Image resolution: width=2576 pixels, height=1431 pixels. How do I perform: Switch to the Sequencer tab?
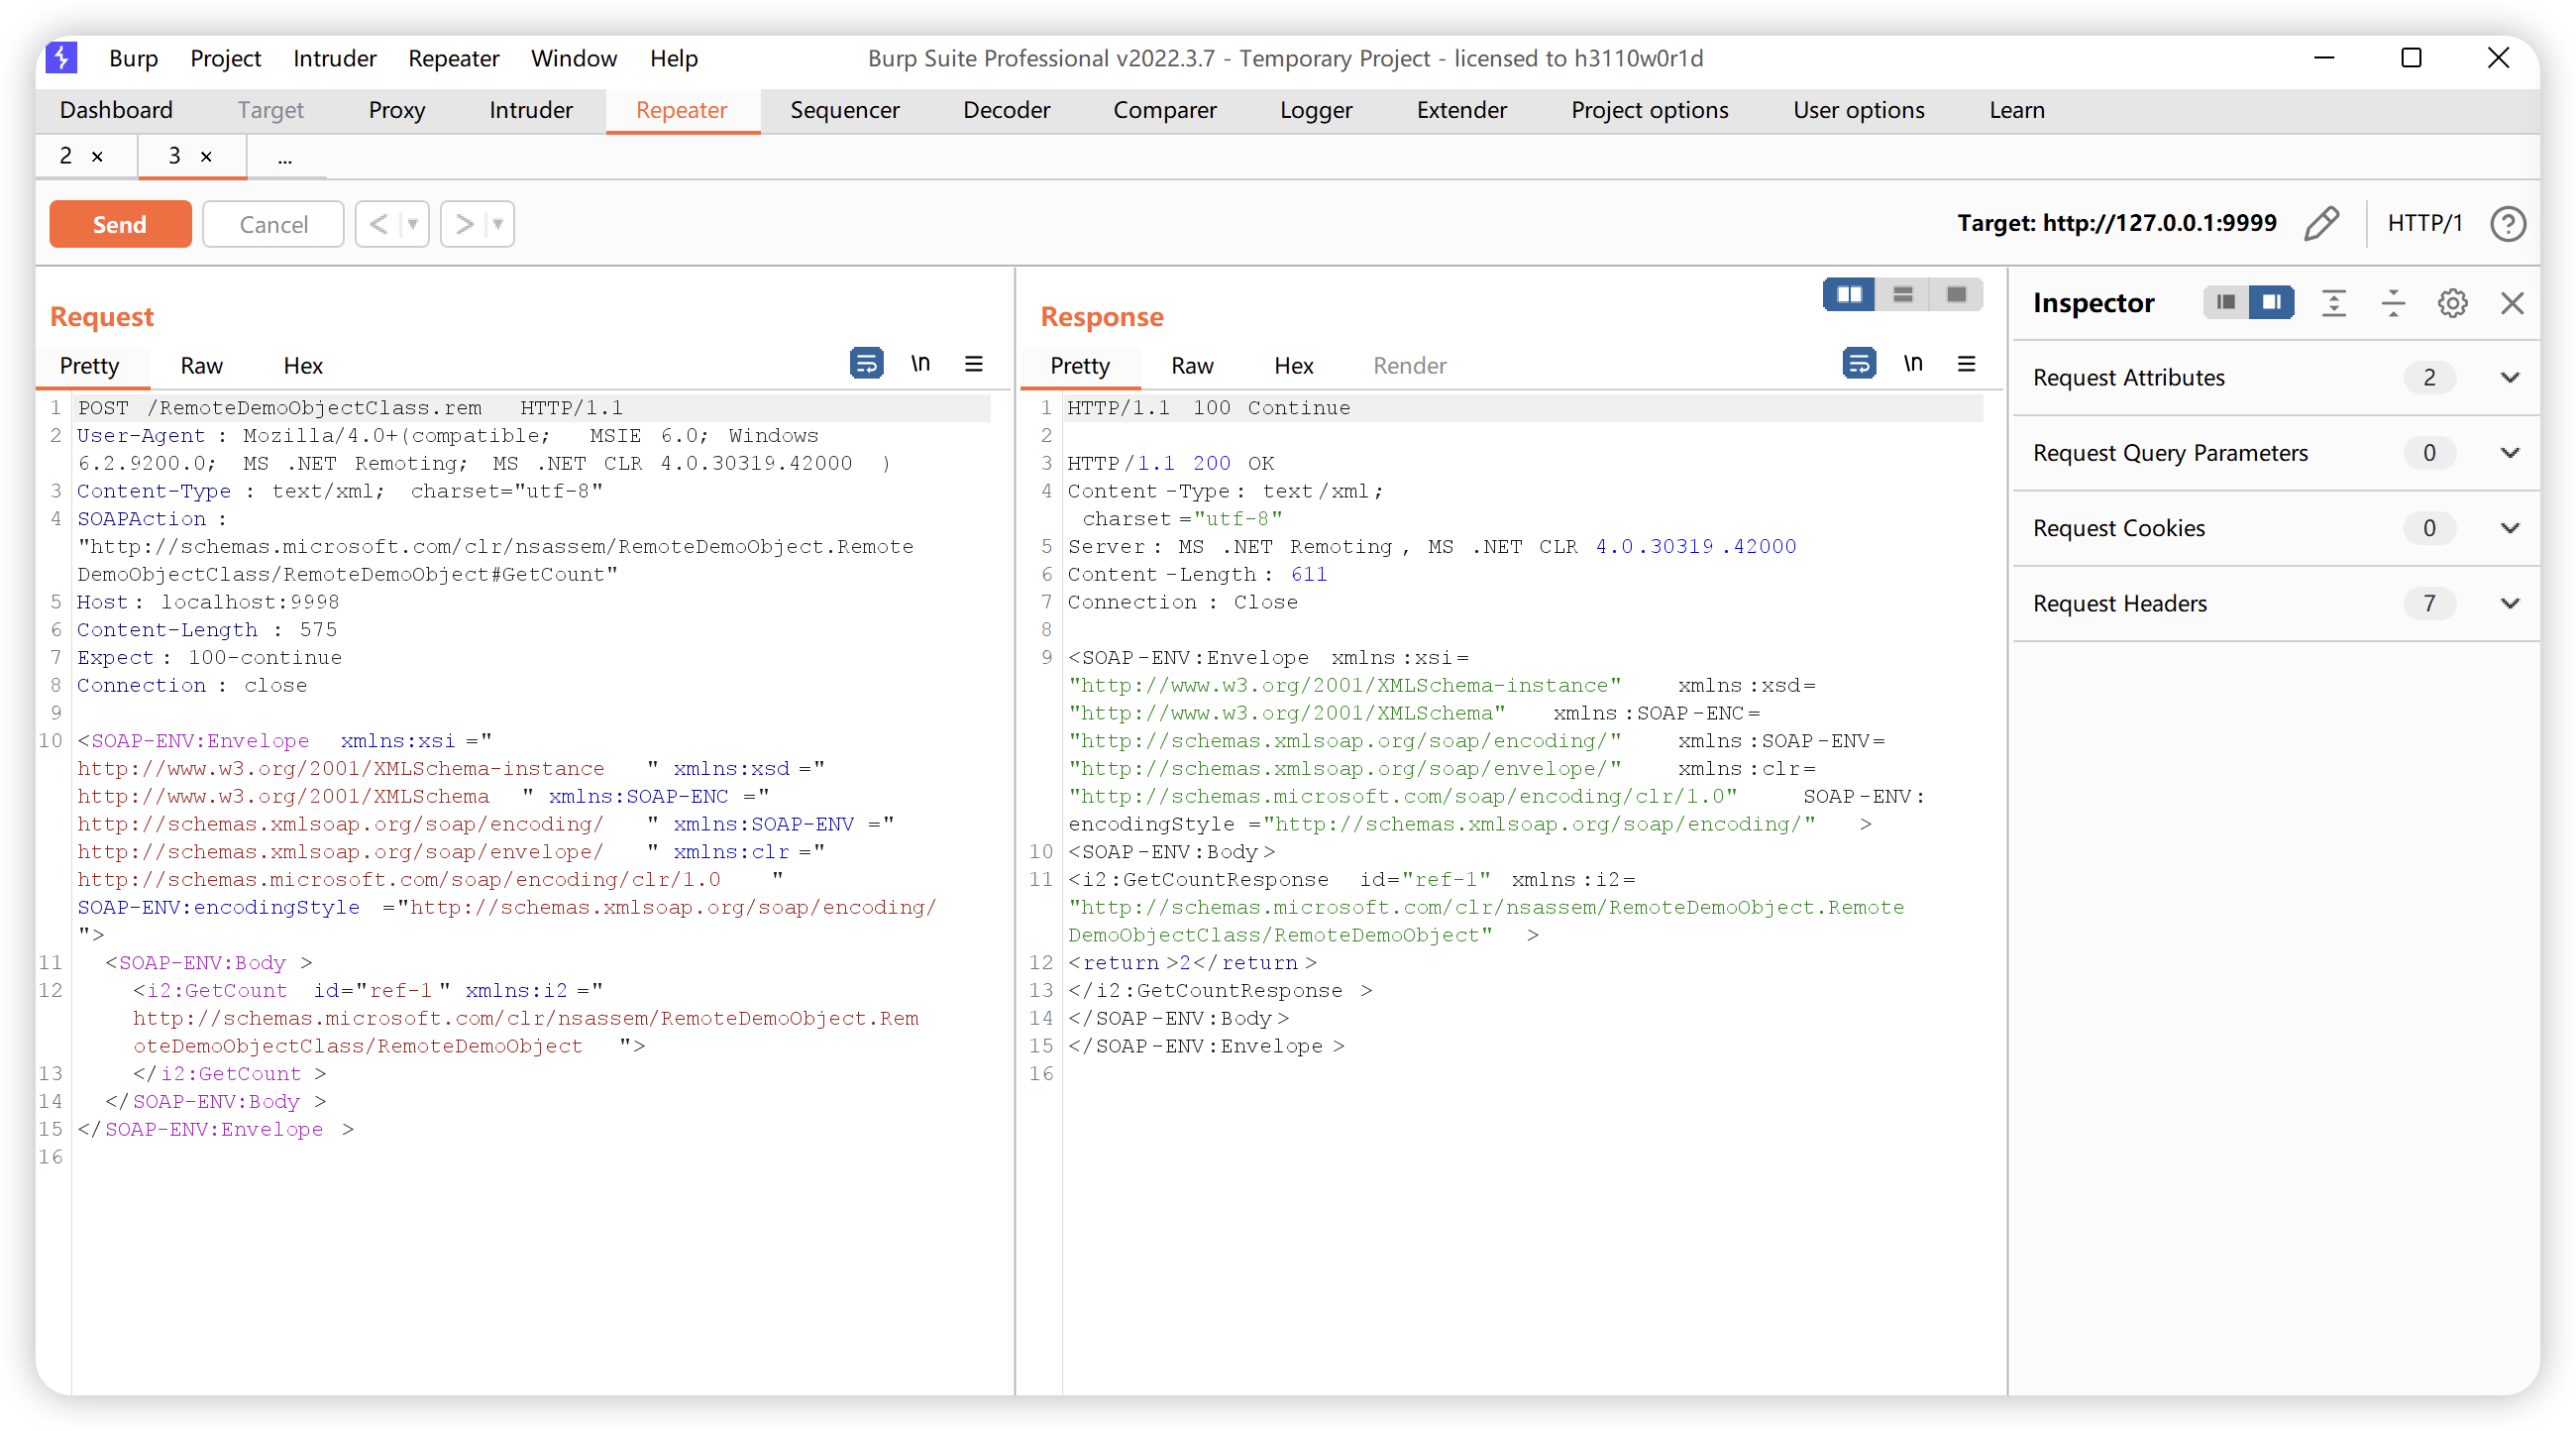click(x=844, y=110)
